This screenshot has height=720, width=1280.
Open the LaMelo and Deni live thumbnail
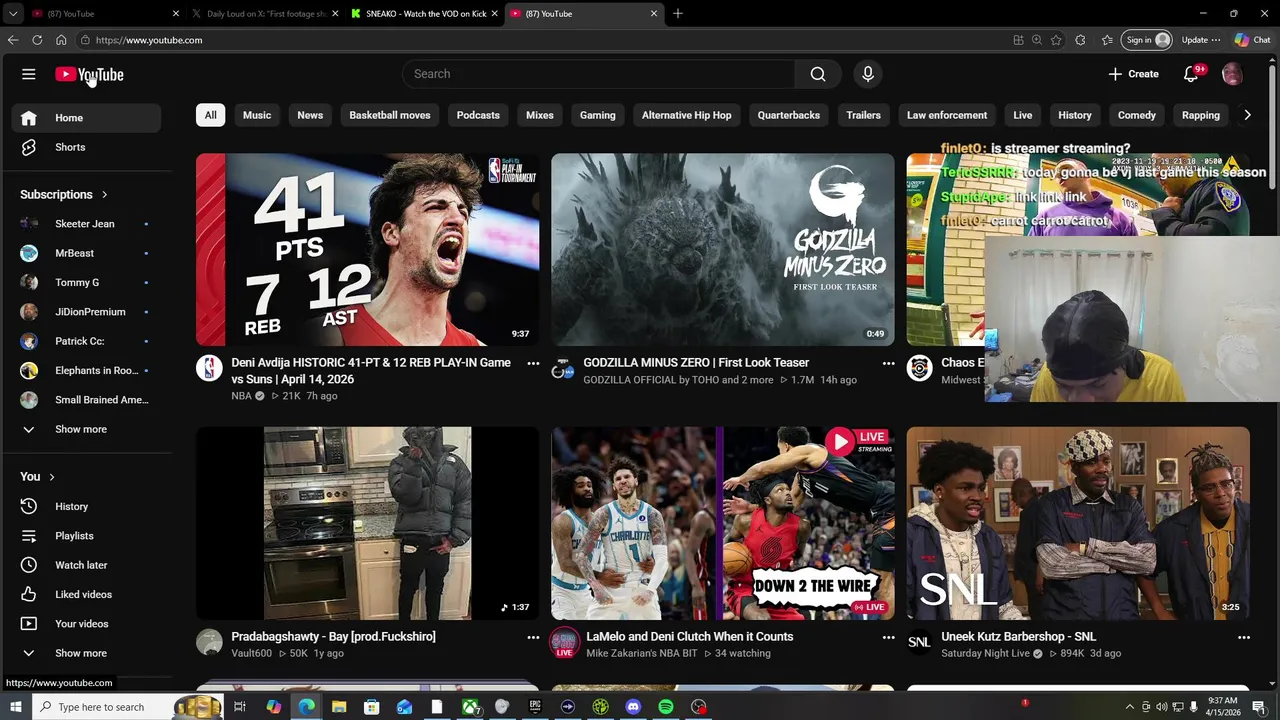click(x=723, y=523)
